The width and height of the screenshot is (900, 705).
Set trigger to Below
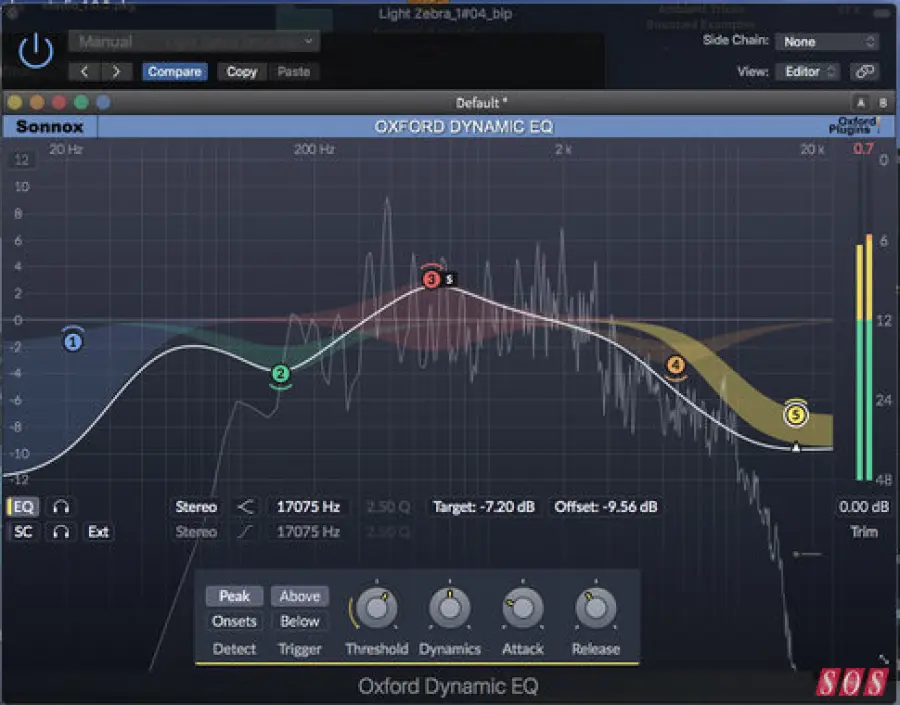(x=299, y=621)
